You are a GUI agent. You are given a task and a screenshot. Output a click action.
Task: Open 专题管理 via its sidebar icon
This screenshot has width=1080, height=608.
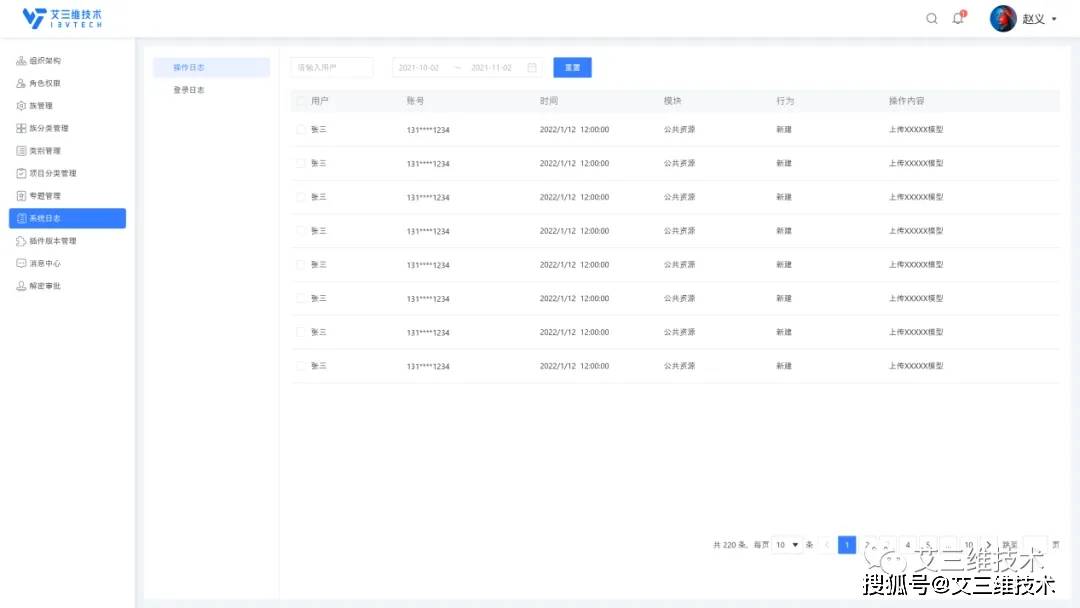tap(21, 196)
